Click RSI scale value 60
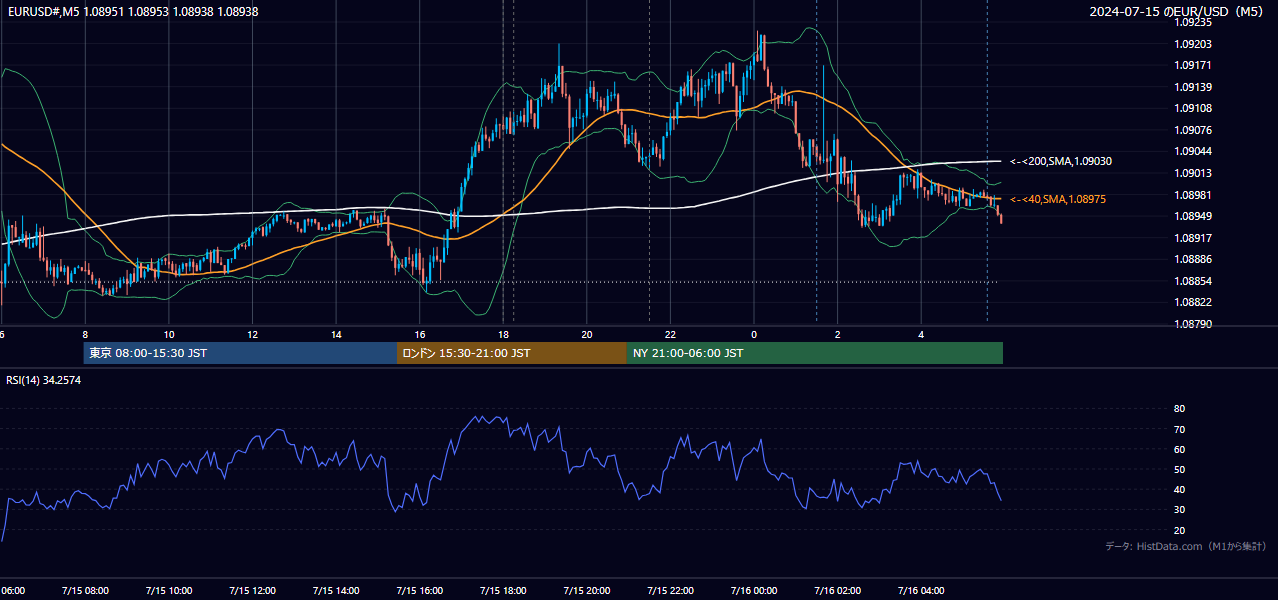1278x600 pixels. pos(1179,449)
